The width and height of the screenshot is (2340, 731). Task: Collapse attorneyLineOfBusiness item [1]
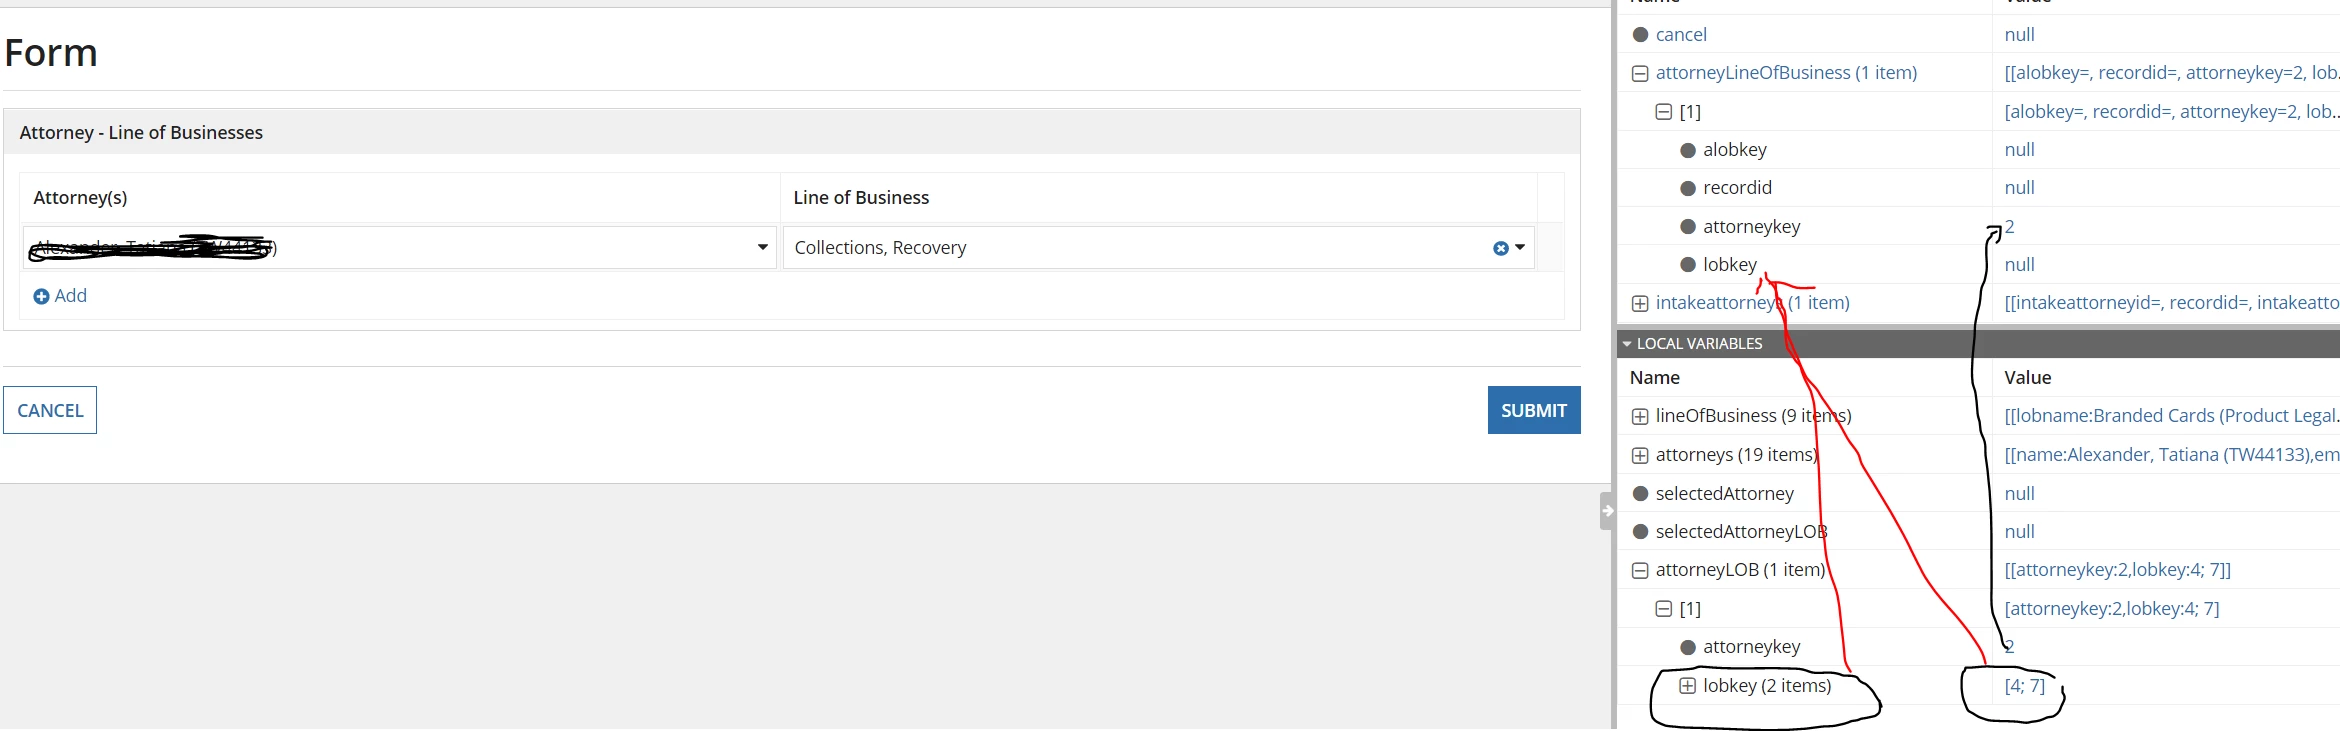[1664, 112]
